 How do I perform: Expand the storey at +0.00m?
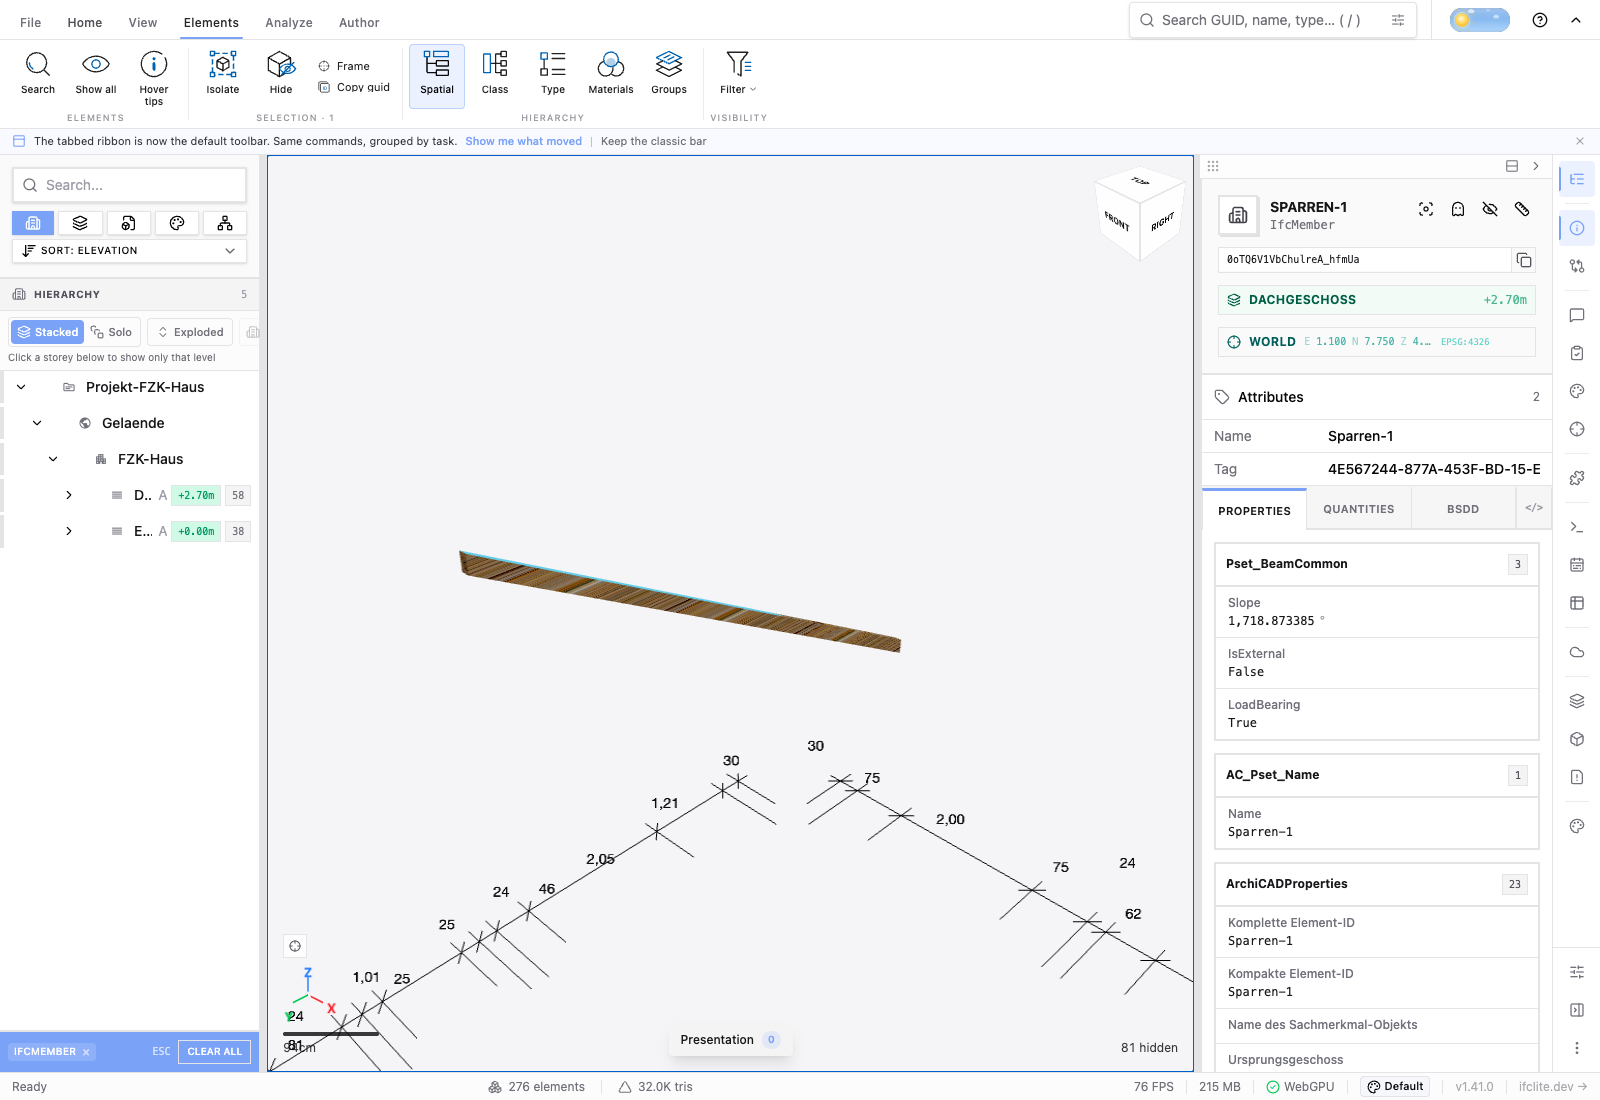click(x=69, y=531)
